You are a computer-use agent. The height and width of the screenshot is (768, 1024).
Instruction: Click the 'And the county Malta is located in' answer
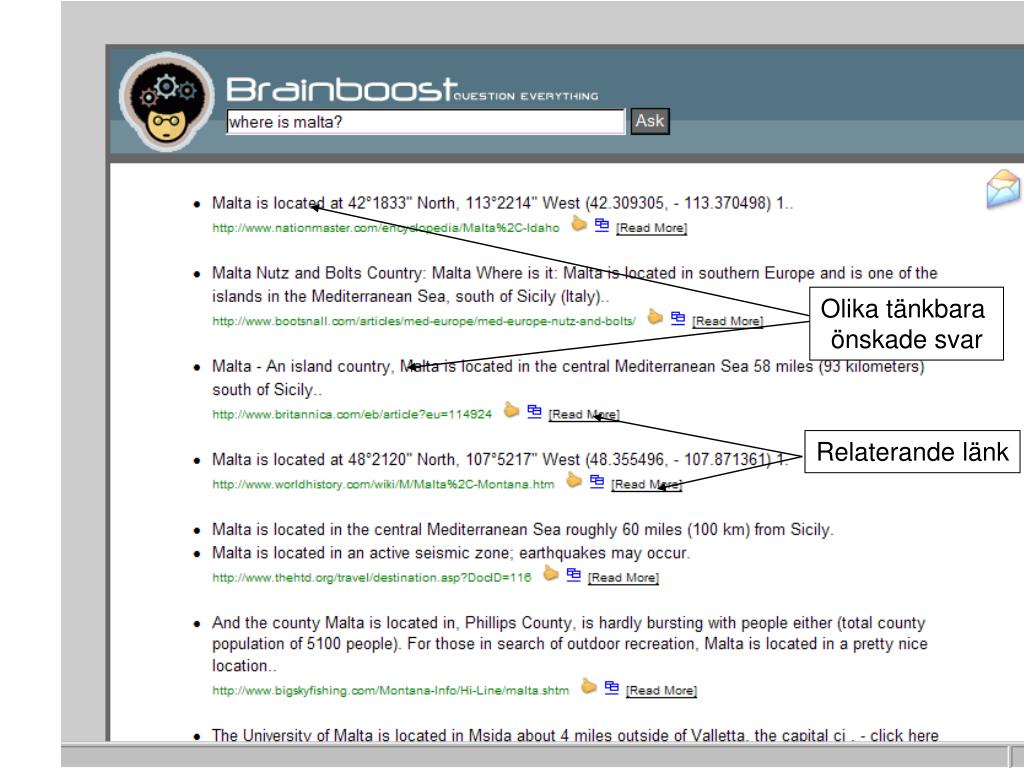569,644
